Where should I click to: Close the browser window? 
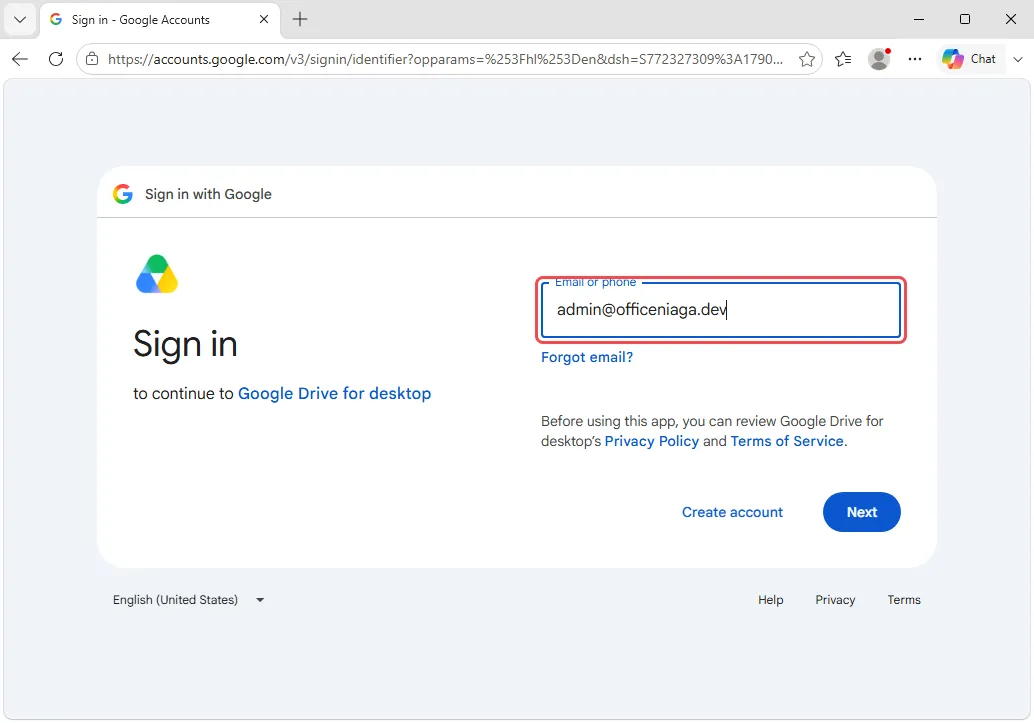point(1010,20)
